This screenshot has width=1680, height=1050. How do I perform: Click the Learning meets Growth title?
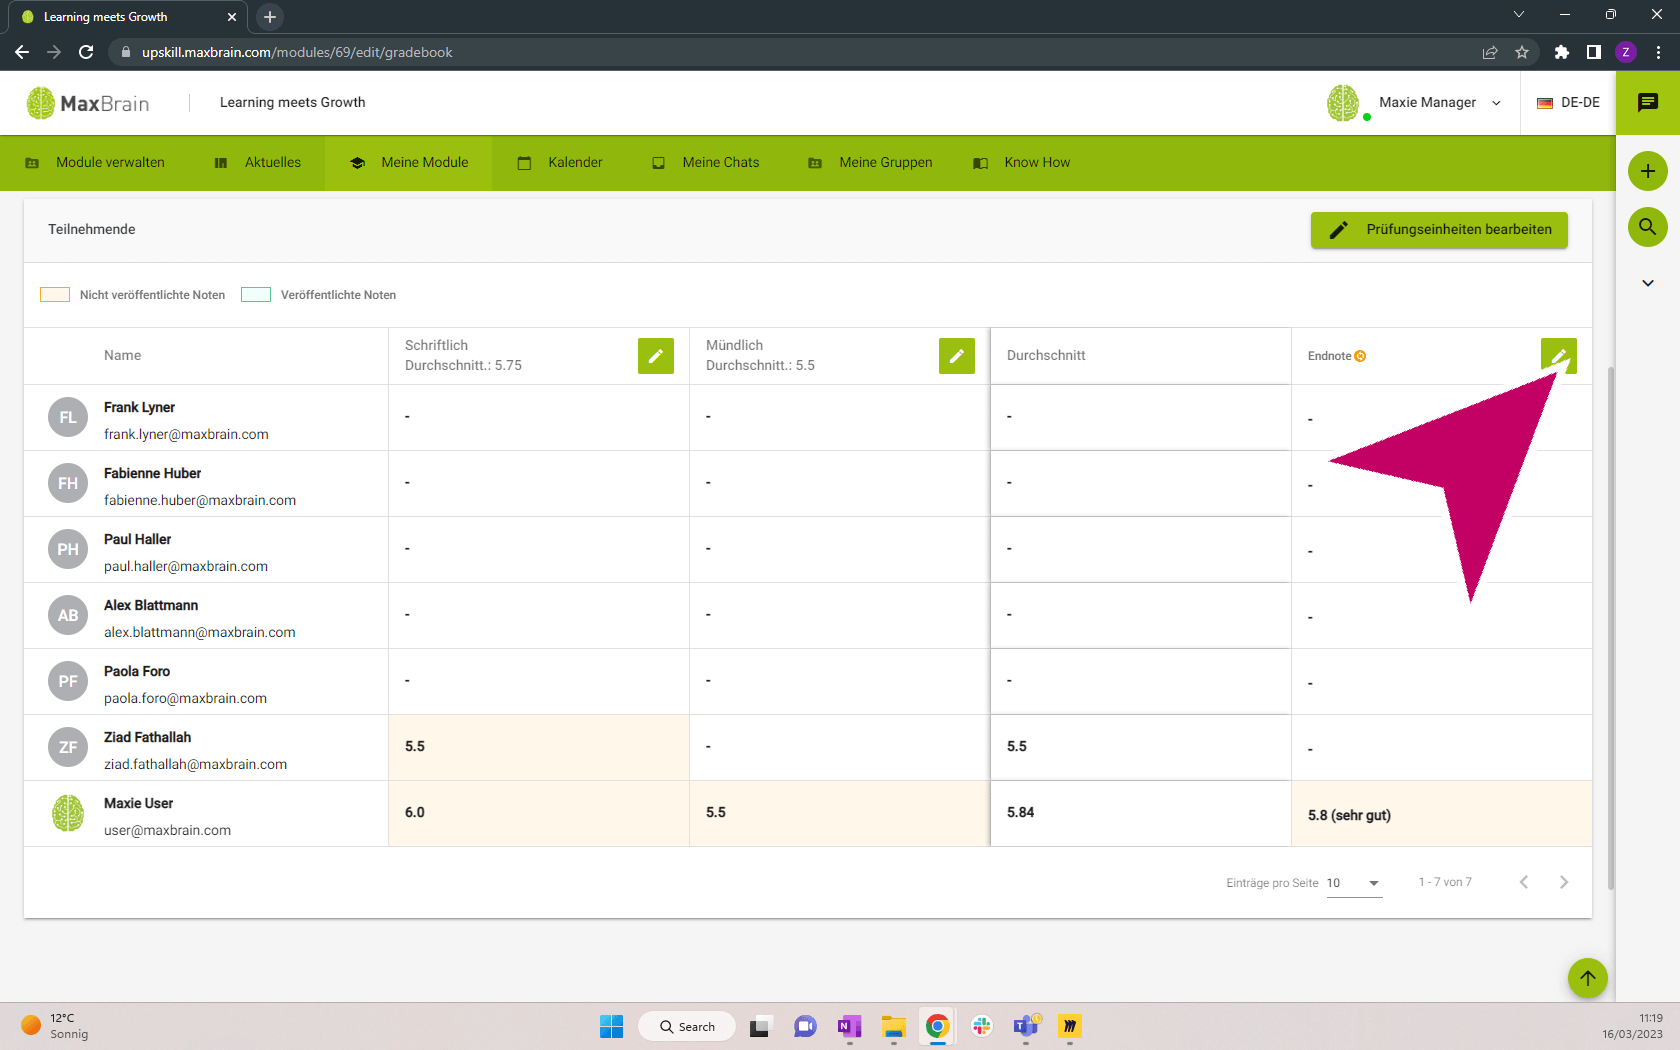(x=292, y=102)
